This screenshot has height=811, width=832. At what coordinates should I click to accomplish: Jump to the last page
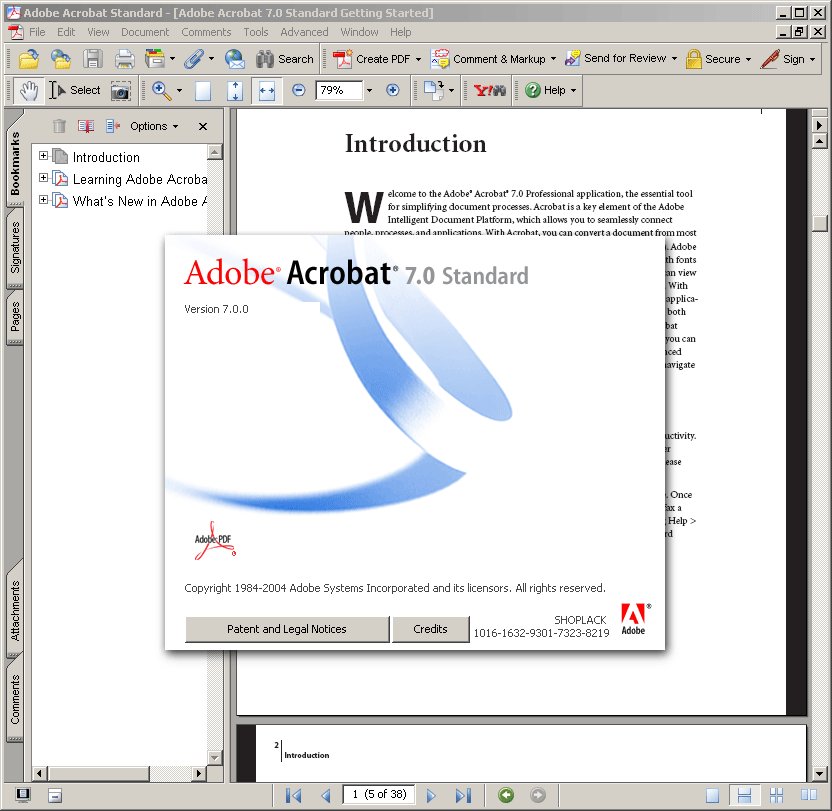tap(463, 795)
